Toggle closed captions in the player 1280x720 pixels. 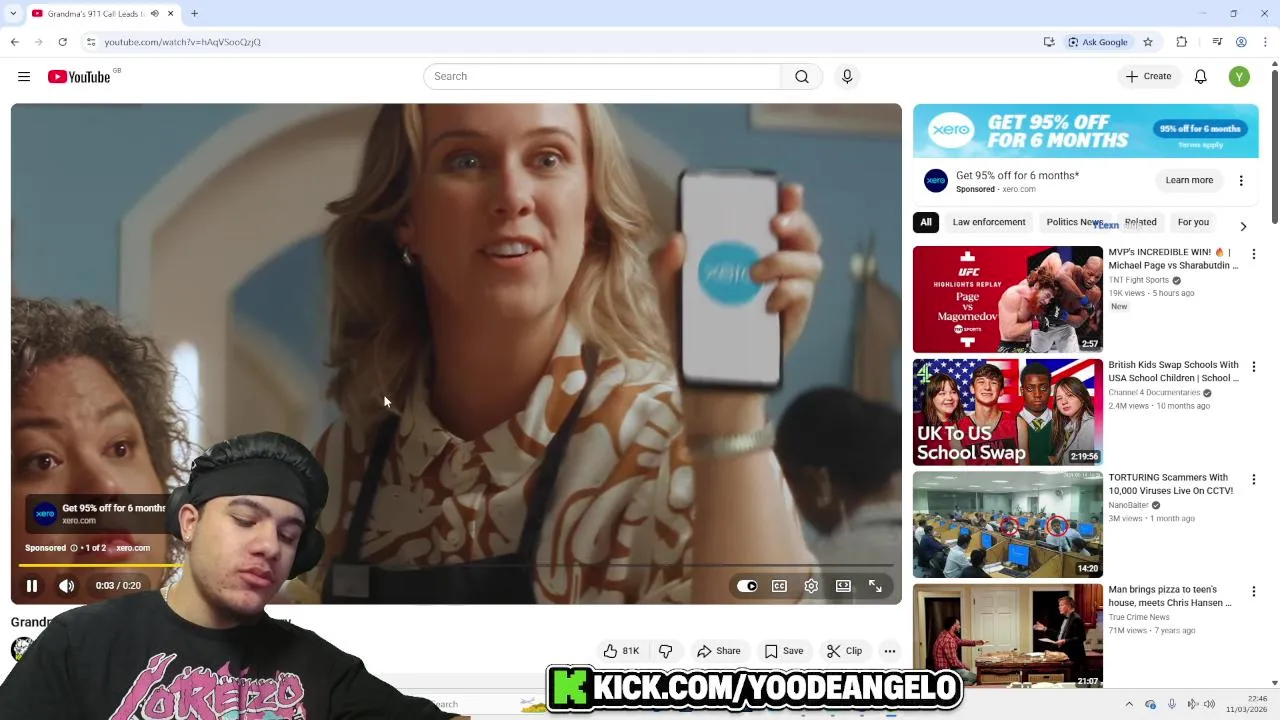point(779,586)
